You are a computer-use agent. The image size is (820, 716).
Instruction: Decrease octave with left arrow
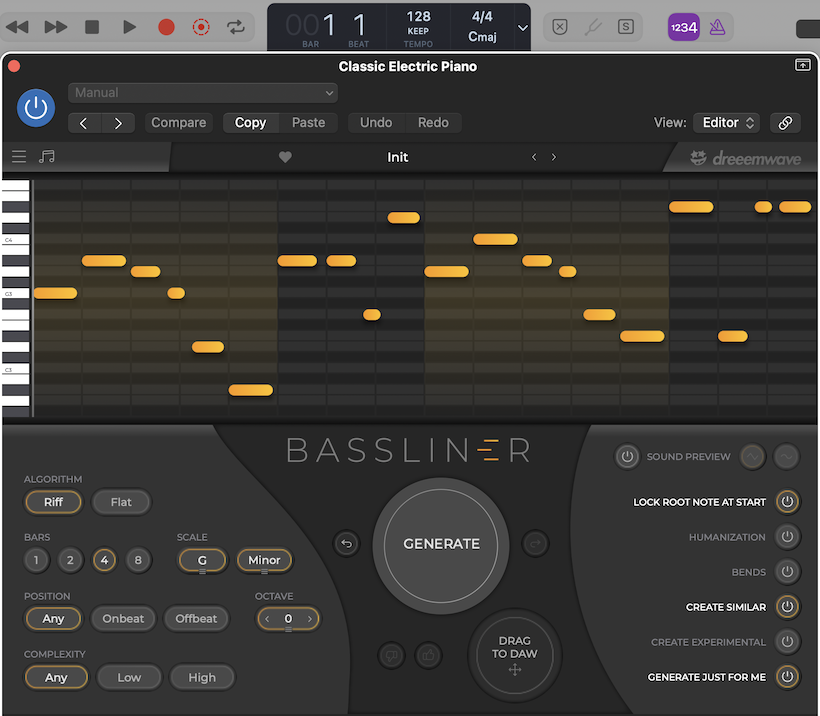pos(267,619)
